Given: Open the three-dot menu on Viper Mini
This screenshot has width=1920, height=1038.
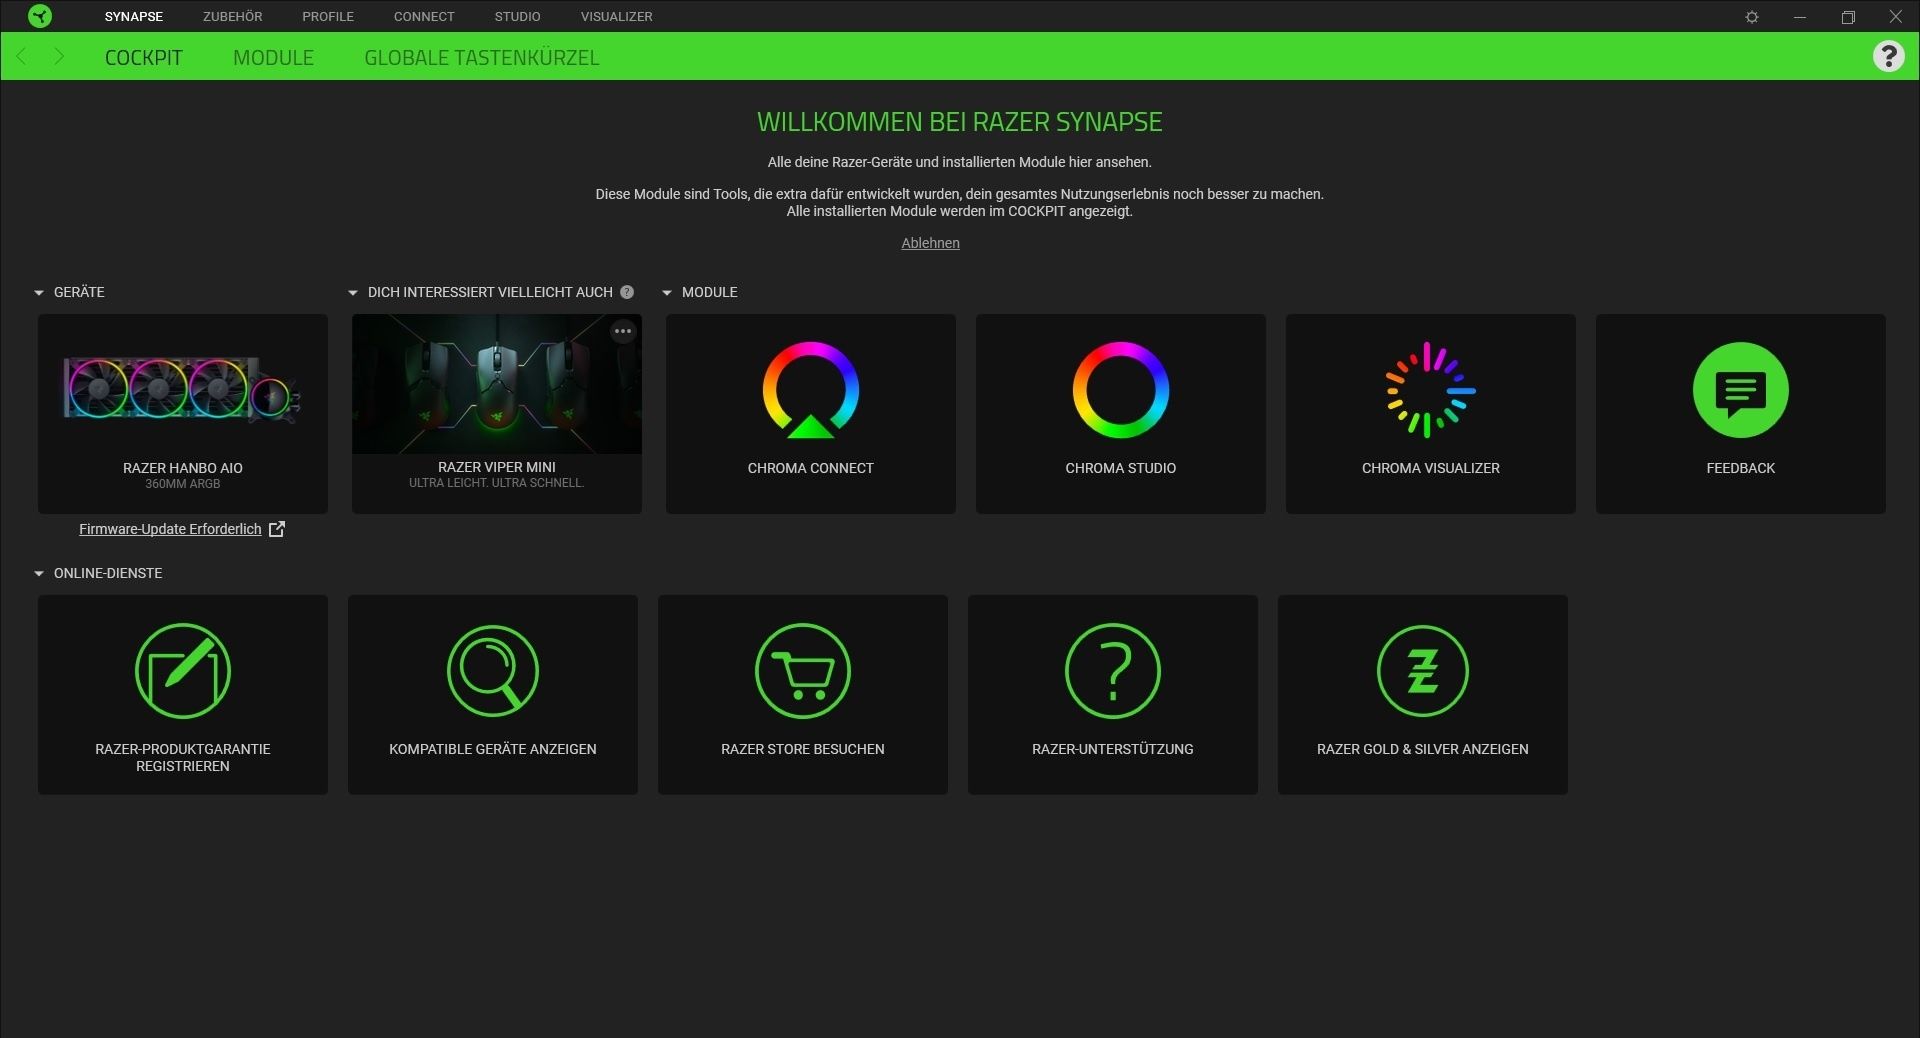Looking at the screenshot, I should [x=623, y=331].
